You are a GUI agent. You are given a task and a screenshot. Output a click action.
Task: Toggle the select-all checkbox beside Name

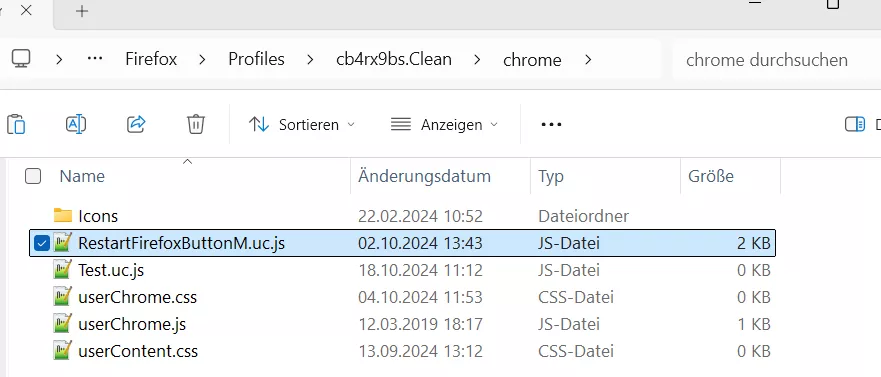click(x=33, y=176)
